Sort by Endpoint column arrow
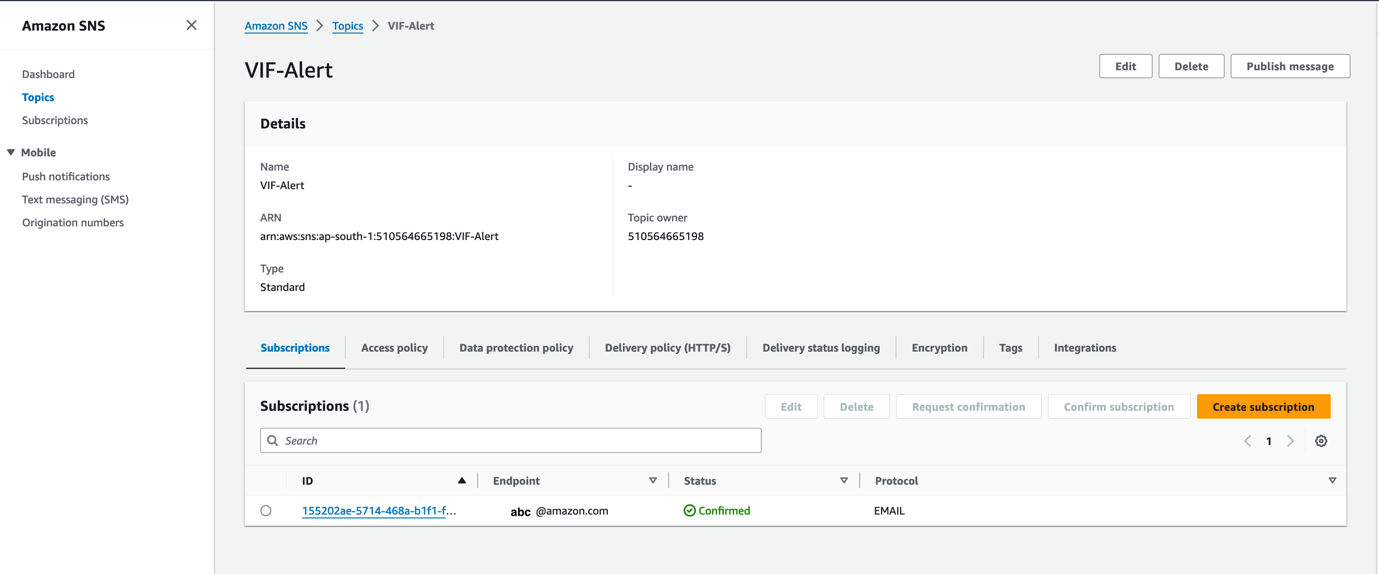 (x=653, y=481)
